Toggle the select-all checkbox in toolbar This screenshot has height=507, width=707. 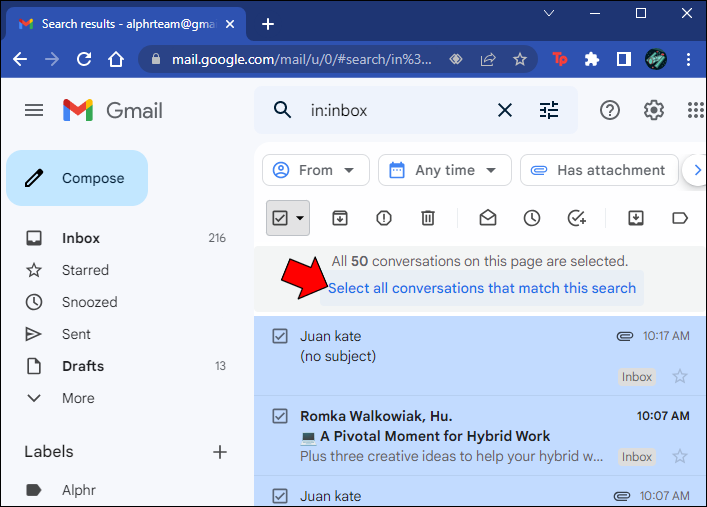280,218
